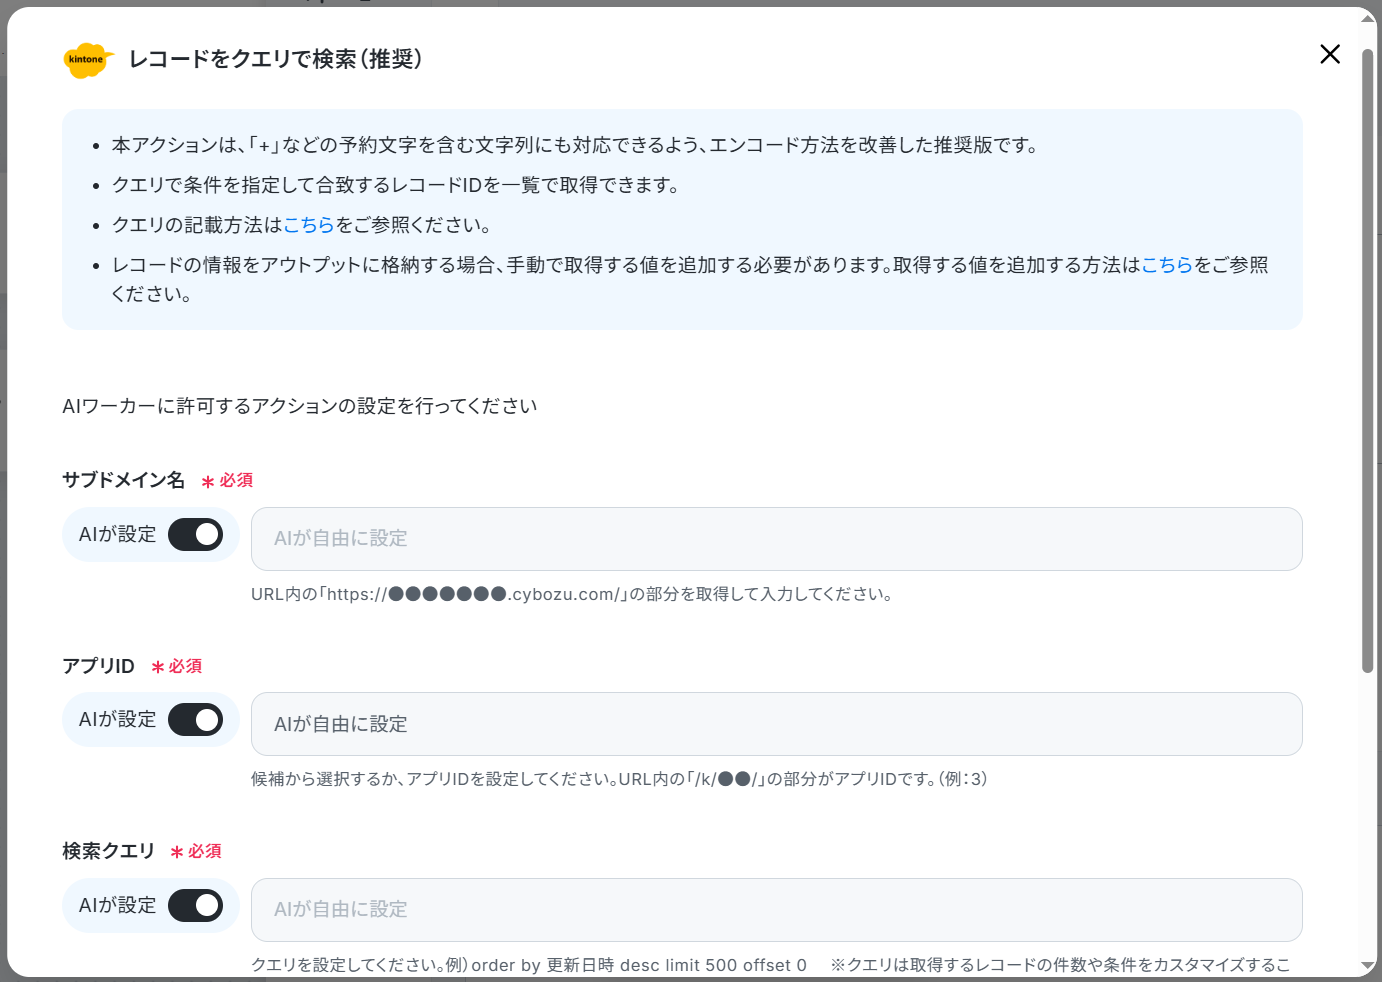
Task: Toggle AIが設定 switch for 検索クエリ
Action: click(x=195, y=906)
